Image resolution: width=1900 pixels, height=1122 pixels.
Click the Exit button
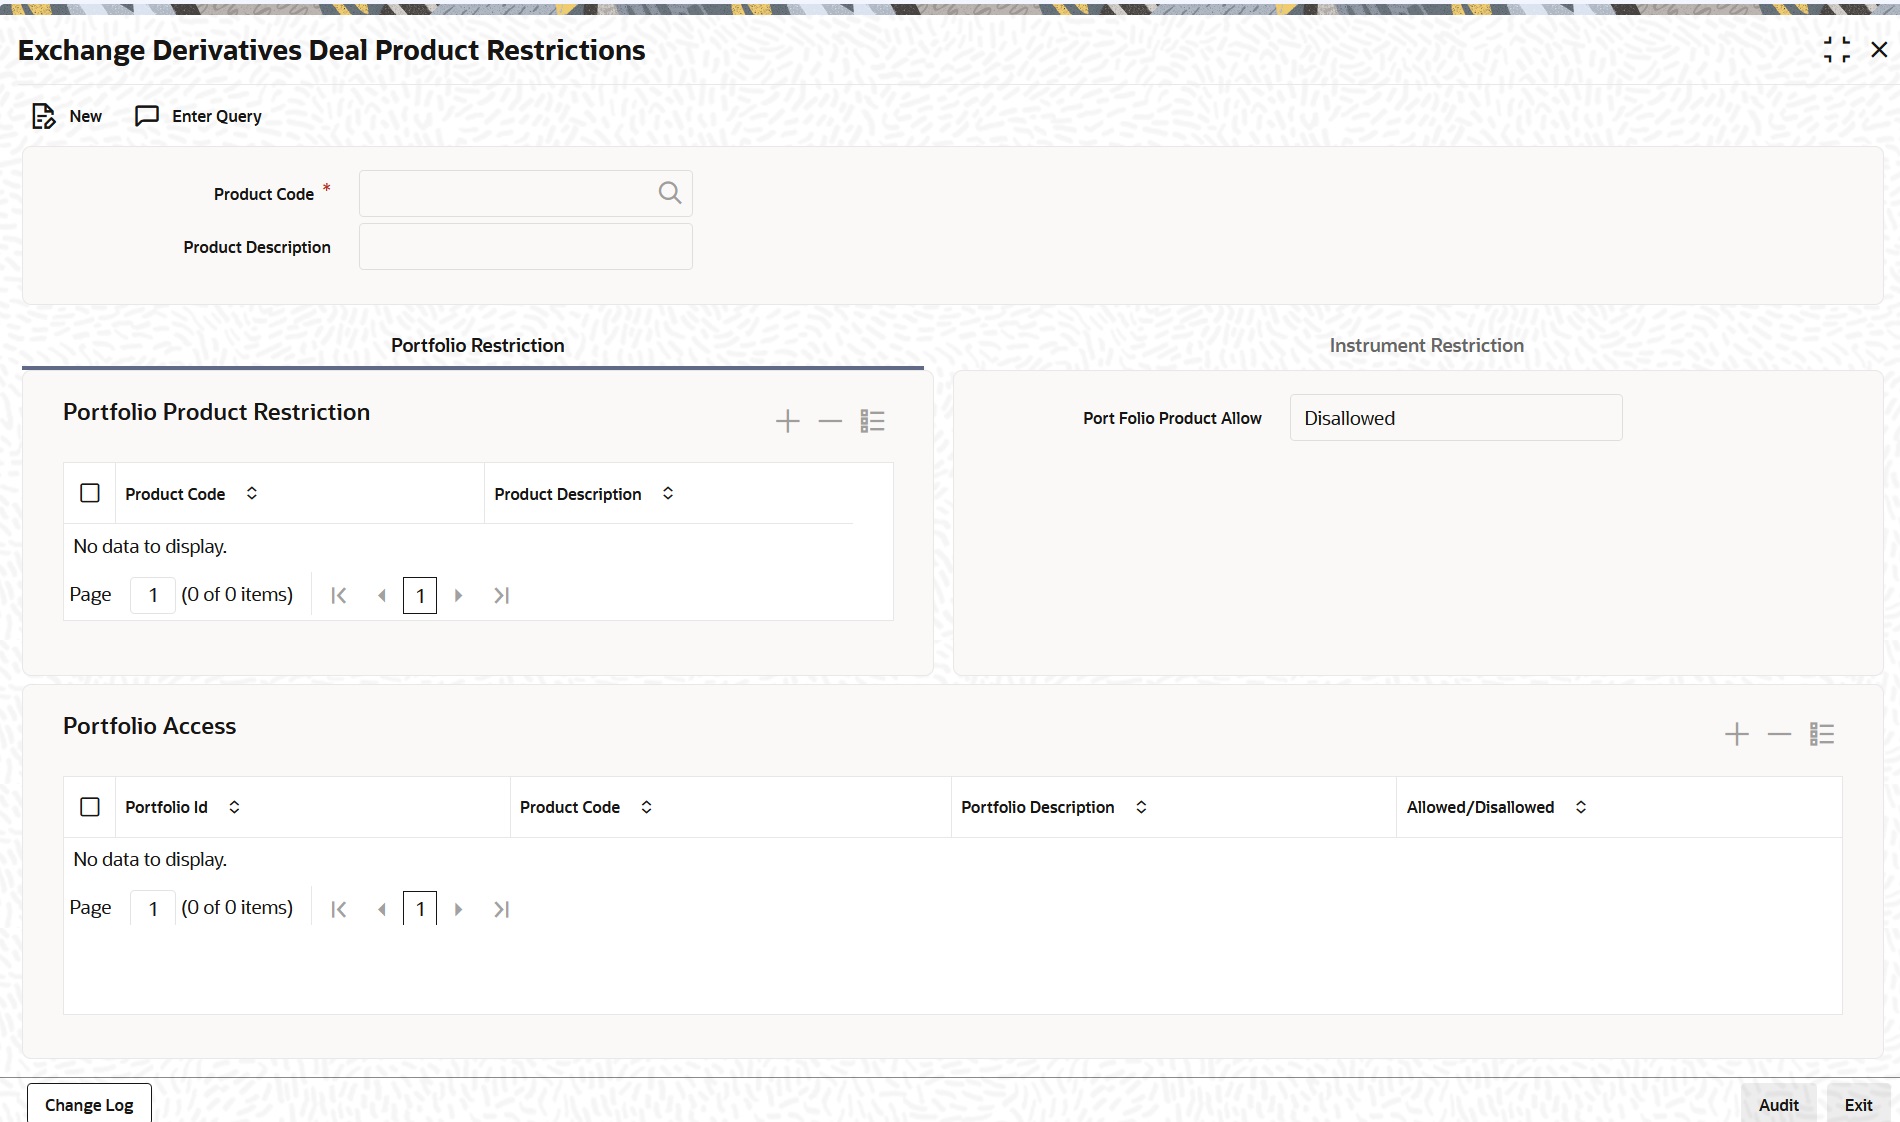point(1858,1104)
